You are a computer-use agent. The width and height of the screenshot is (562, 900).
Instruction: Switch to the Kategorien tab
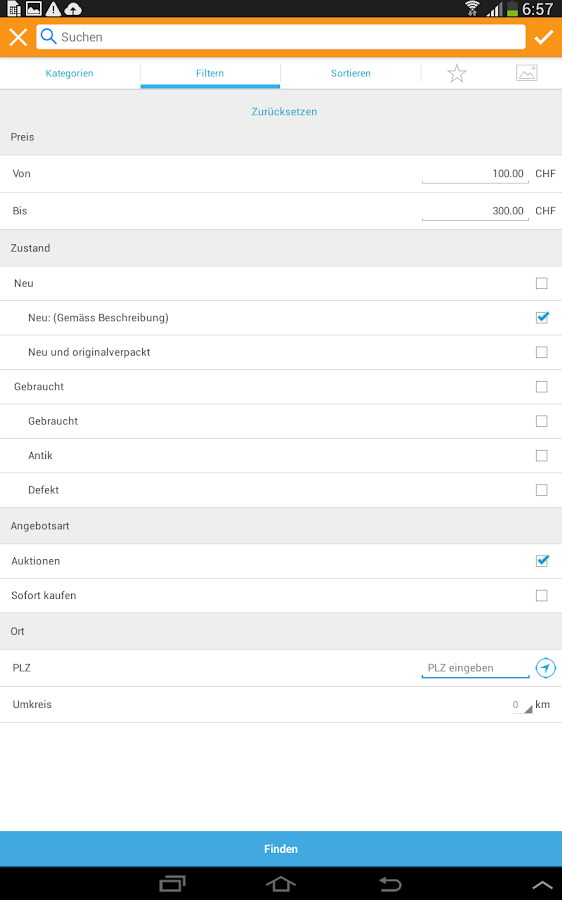[x=69, y=73]
